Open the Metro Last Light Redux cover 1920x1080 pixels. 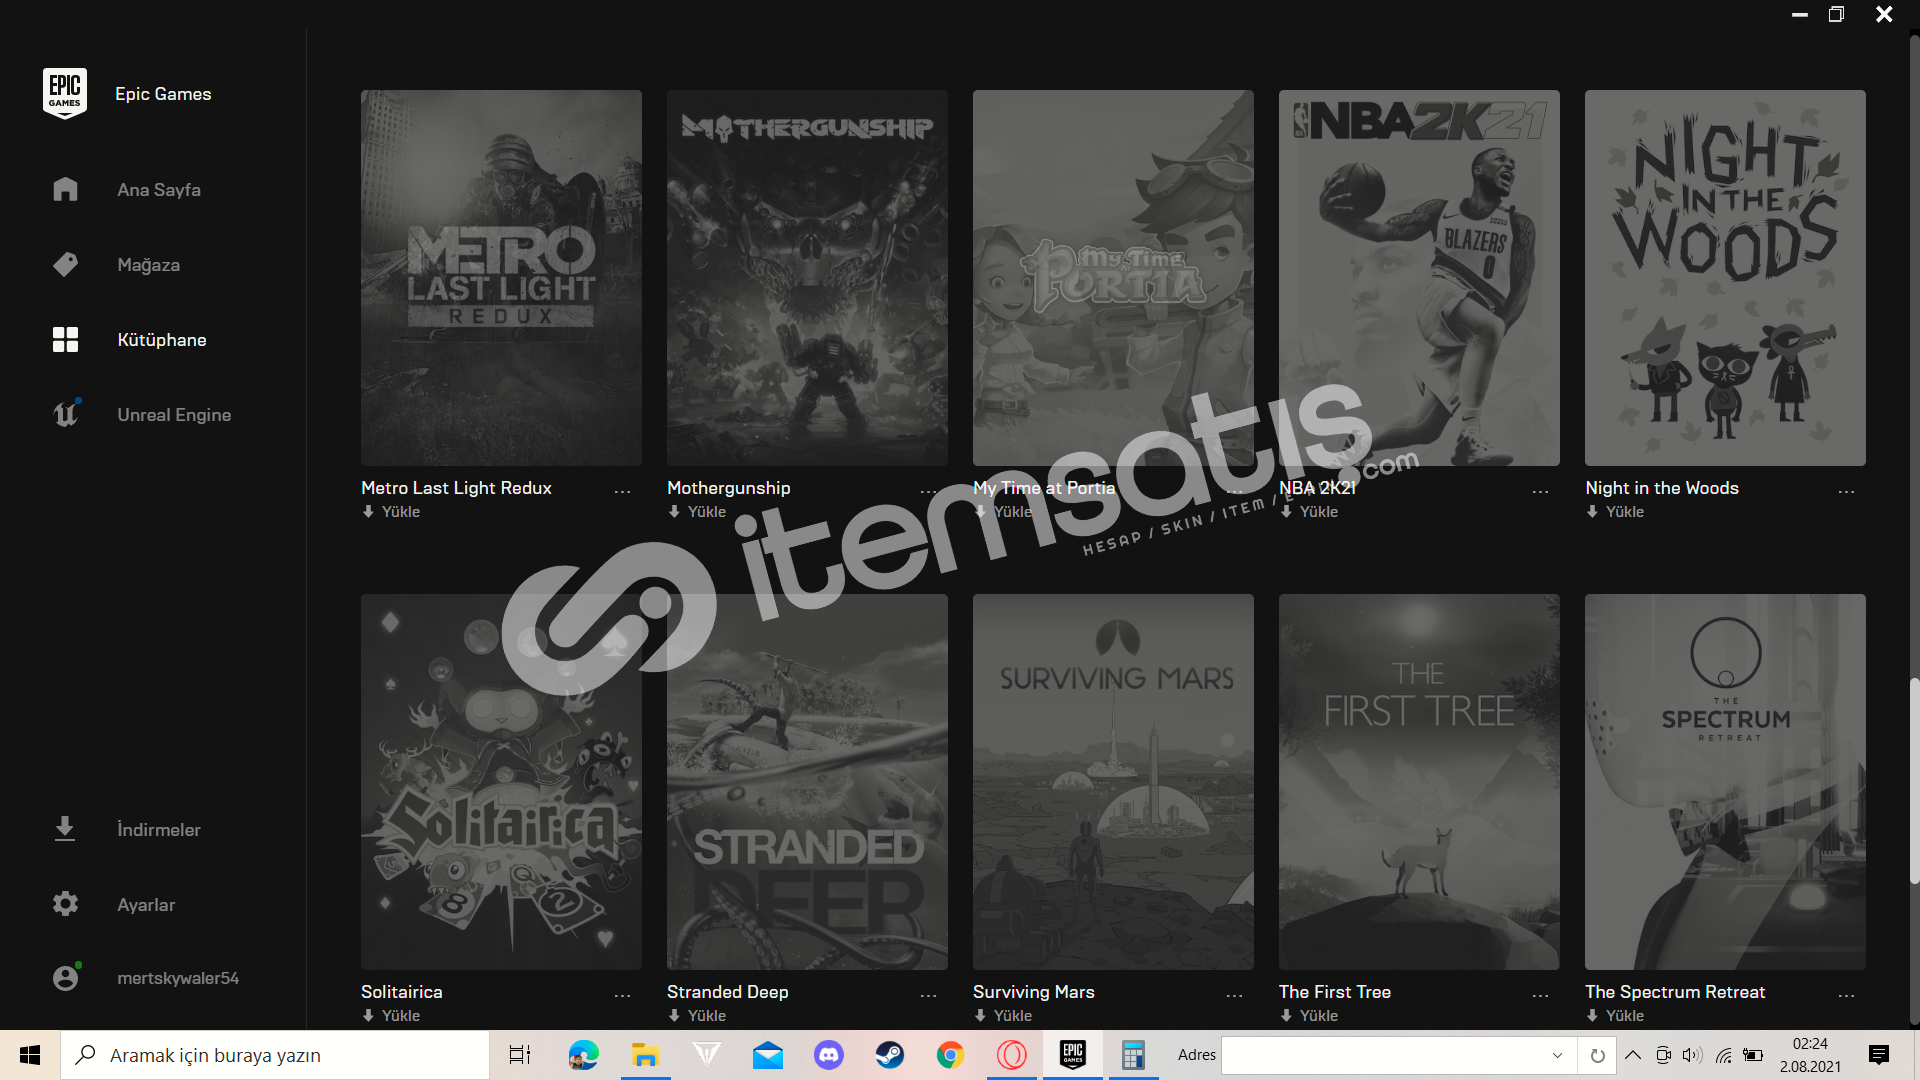(501, 278)
